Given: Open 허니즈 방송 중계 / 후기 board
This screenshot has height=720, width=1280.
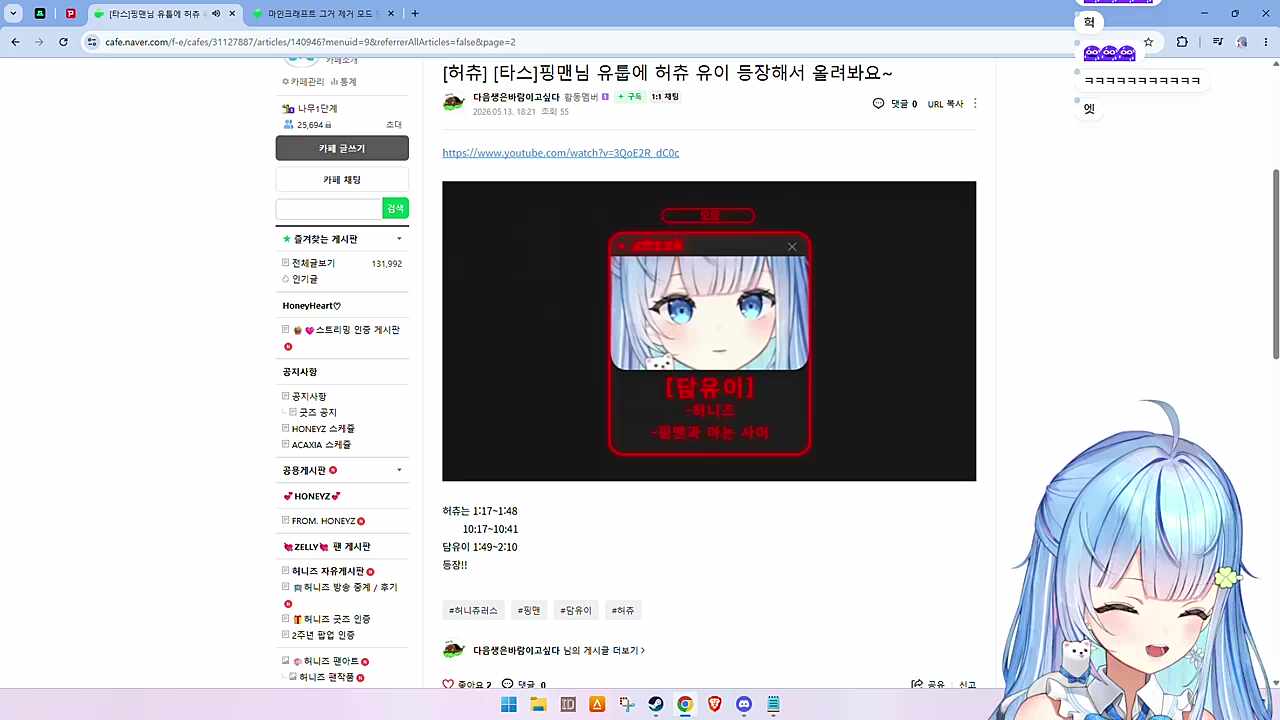Looking at the screenshot, I should click(x=345, y=588).
